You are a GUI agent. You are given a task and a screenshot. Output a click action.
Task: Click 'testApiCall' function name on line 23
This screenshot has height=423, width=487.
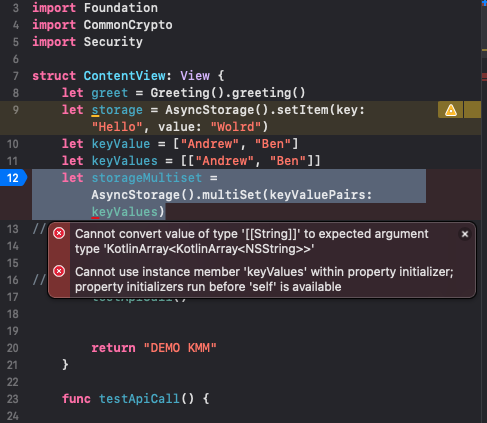(x=139, y=399)
